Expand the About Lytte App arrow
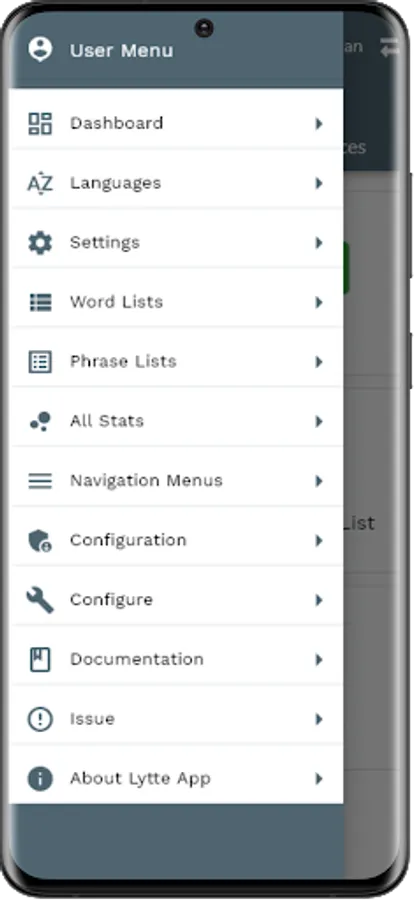This screenshot has width=415, height=900. 319,779
